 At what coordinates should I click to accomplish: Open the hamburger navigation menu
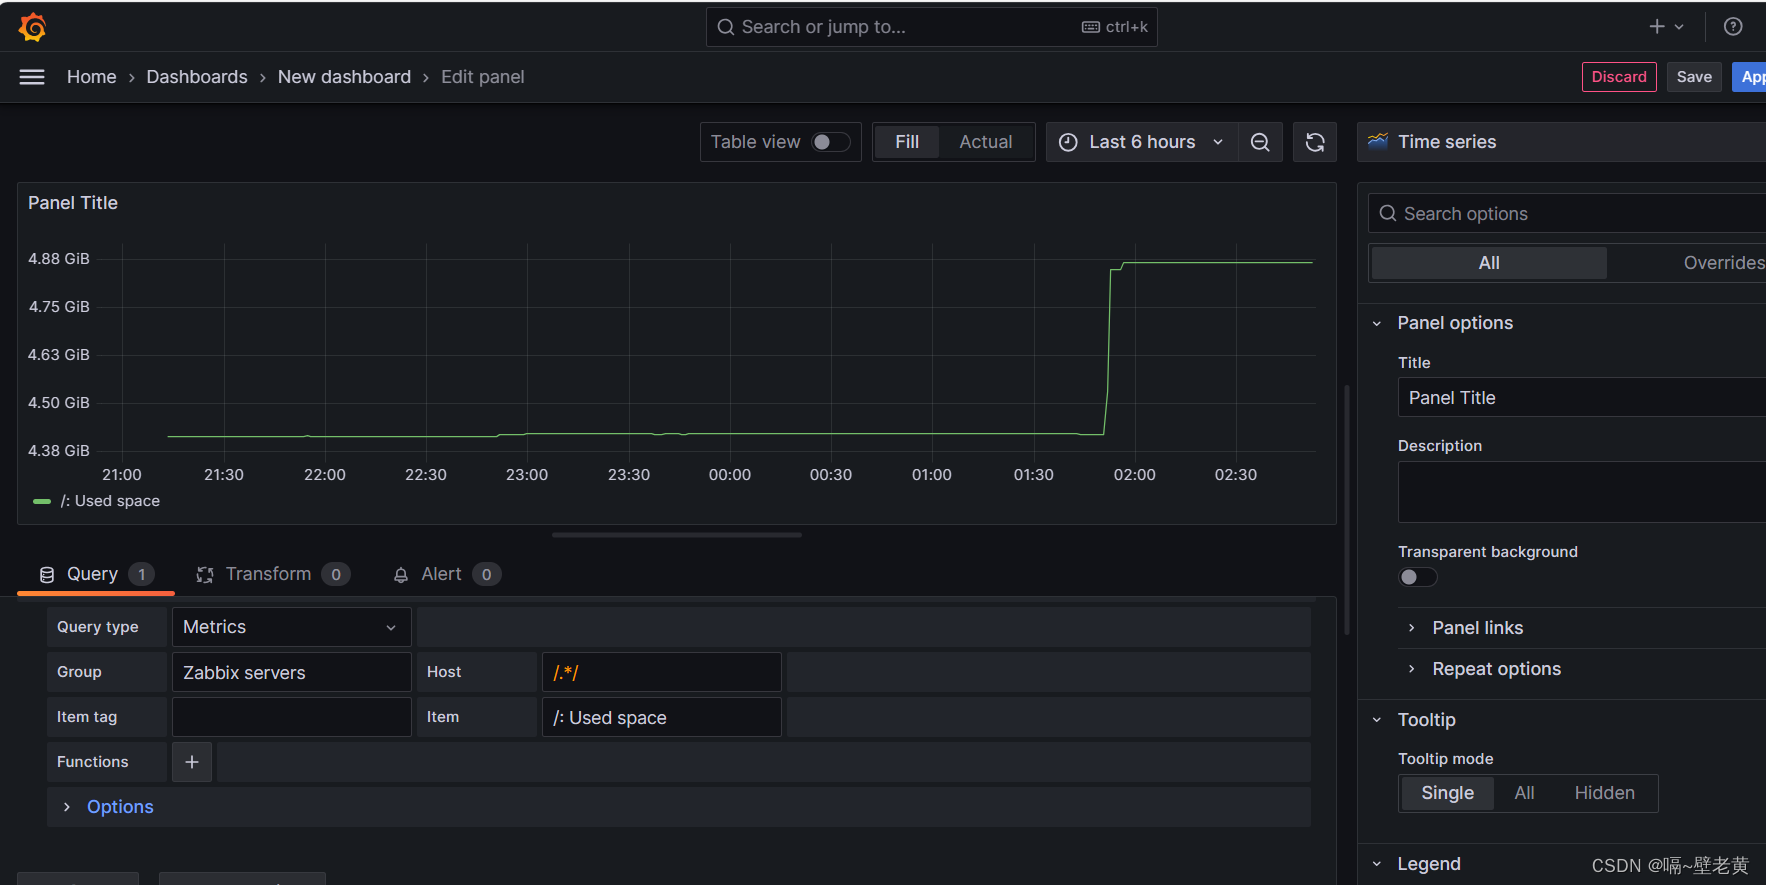[x=32, y=77]
